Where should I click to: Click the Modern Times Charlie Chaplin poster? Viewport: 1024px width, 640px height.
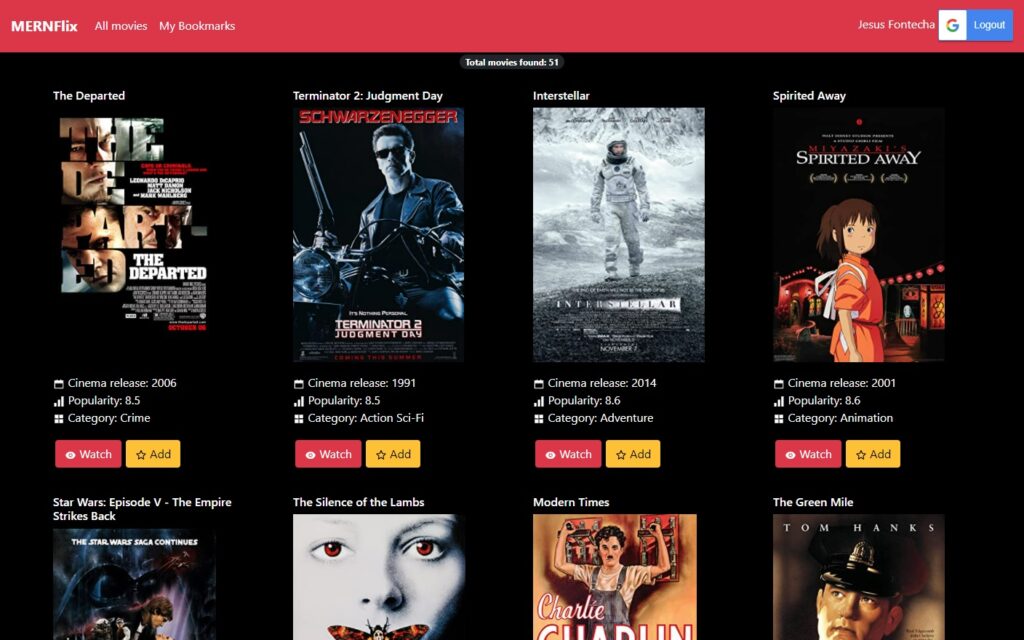pos(614,576)
